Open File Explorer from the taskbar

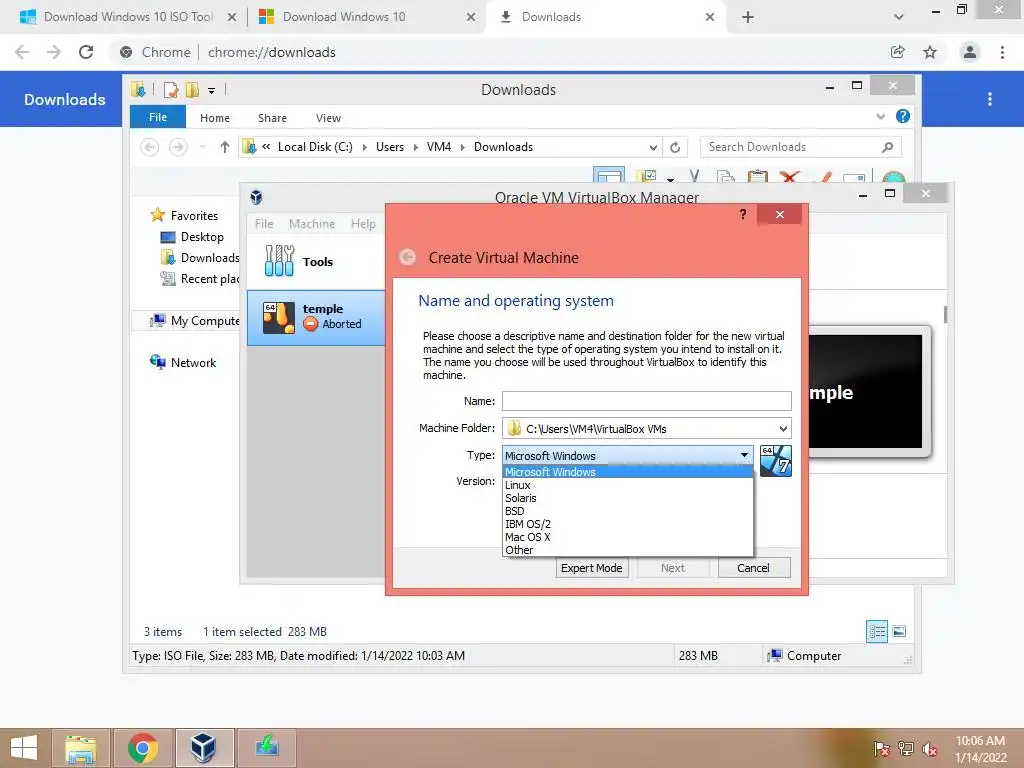coord(80,748)
